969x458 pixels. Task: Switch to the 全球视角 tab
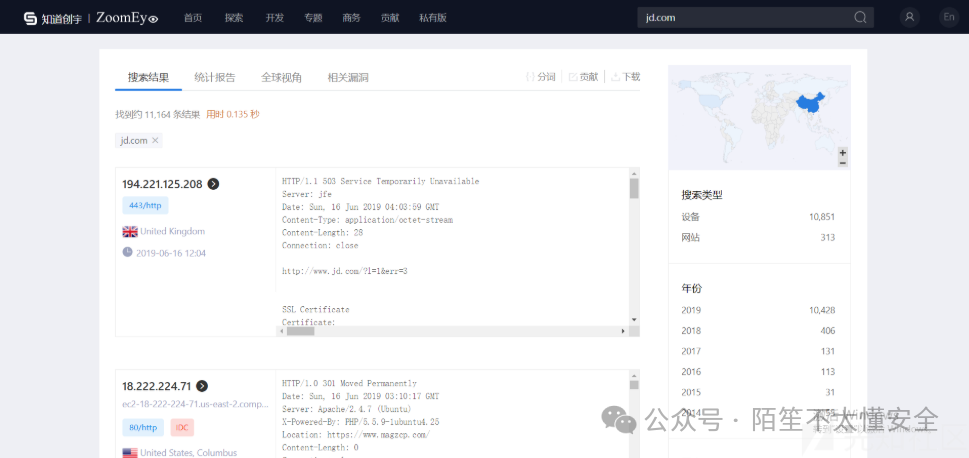(x=281, y=77)
